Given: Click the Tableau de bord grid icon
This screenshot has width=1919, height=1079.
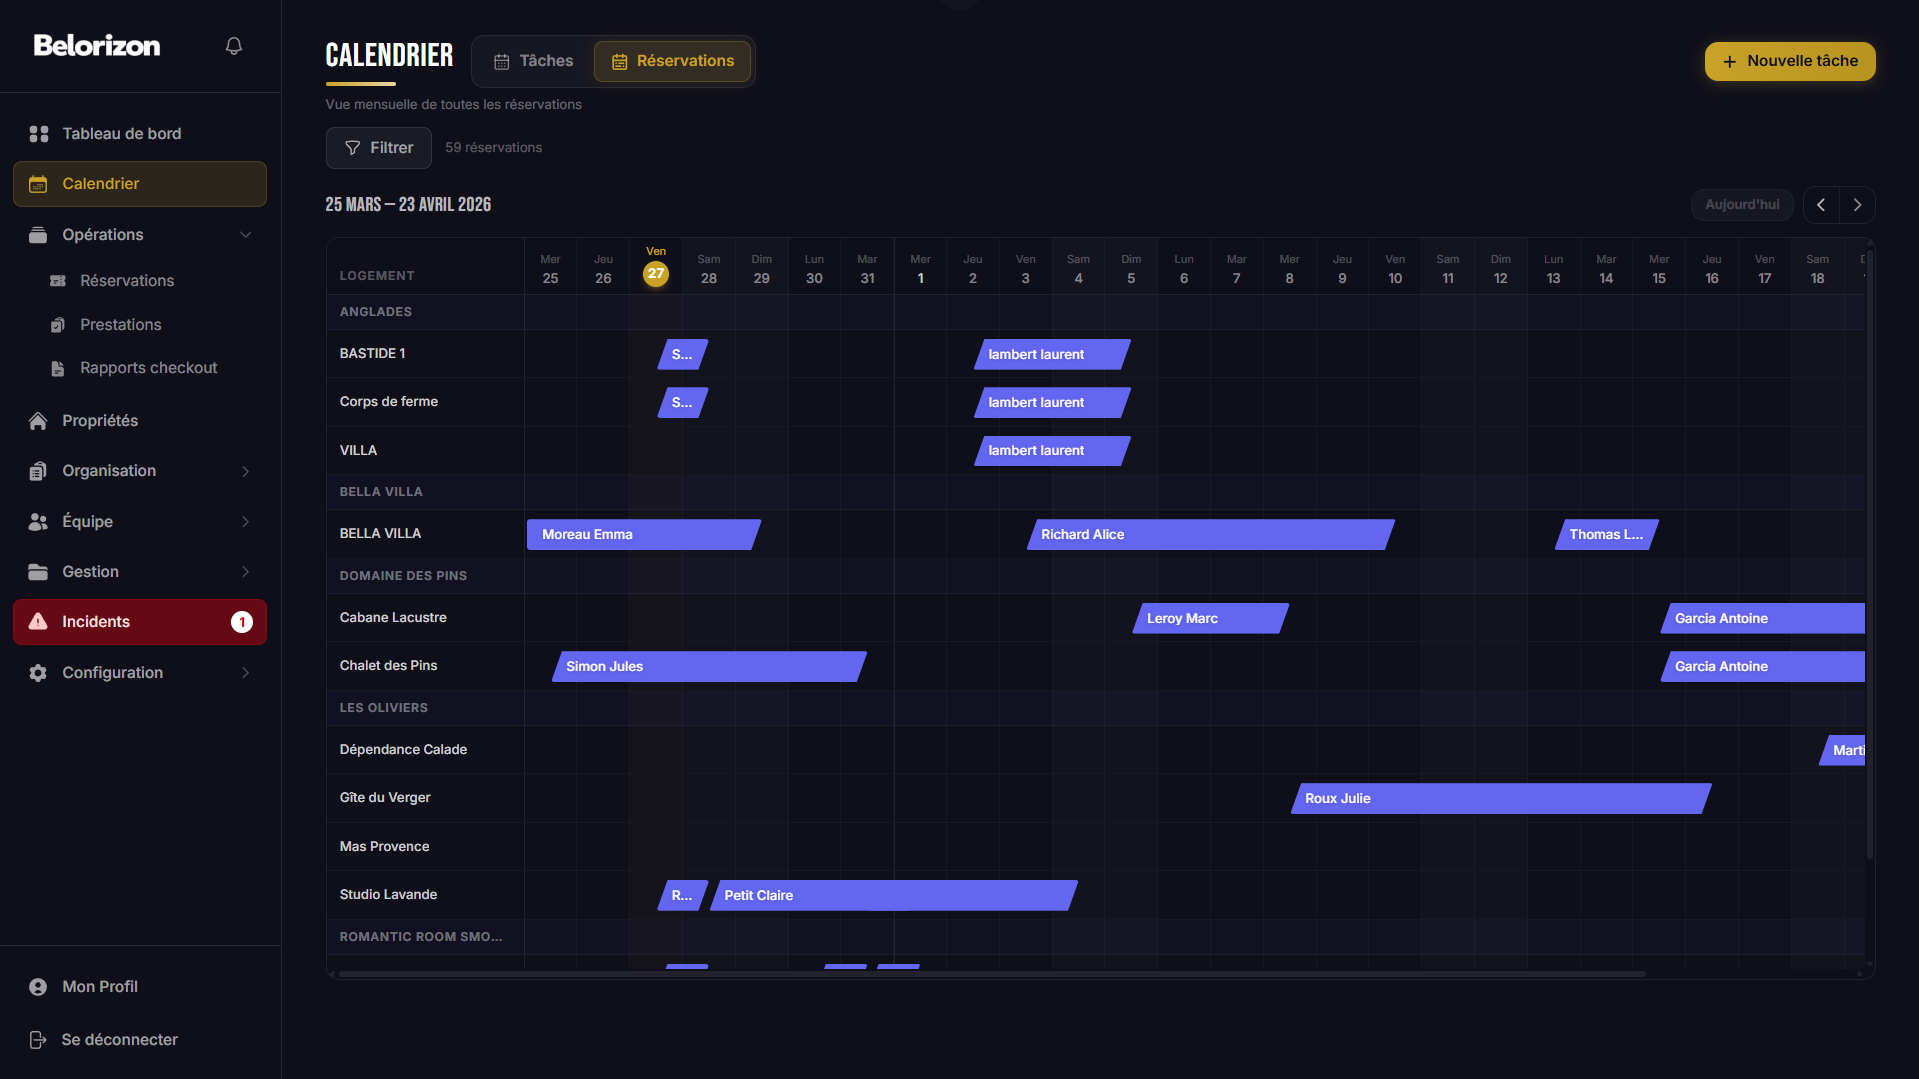Looking at the screenshot, I should click(39, 134).
